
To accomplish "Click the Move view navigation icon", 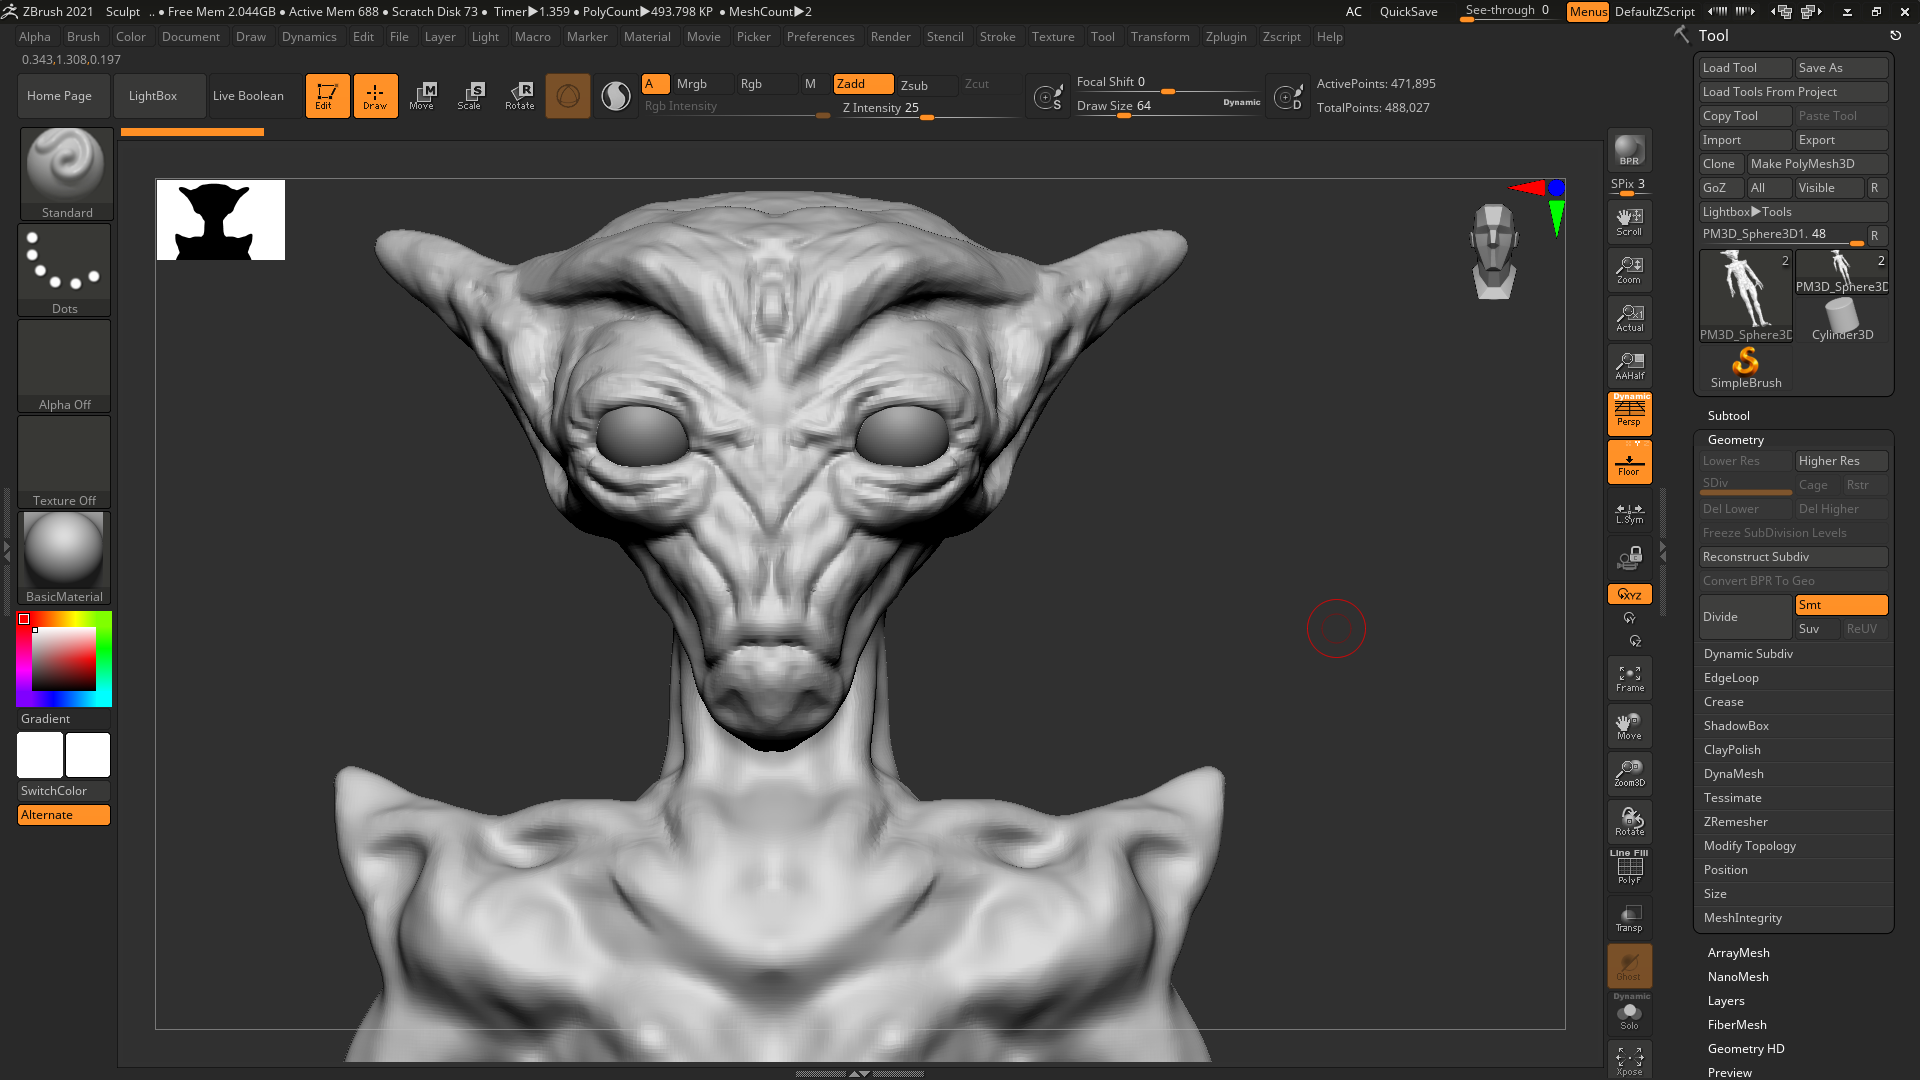I will 1629,726.
